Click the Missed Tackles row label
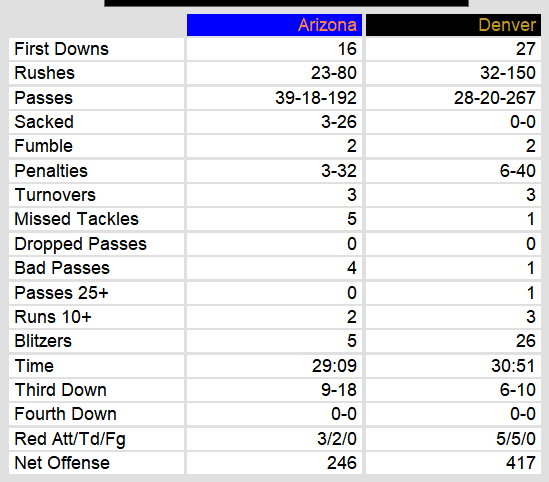549x482 pixels. click(76, 219)
